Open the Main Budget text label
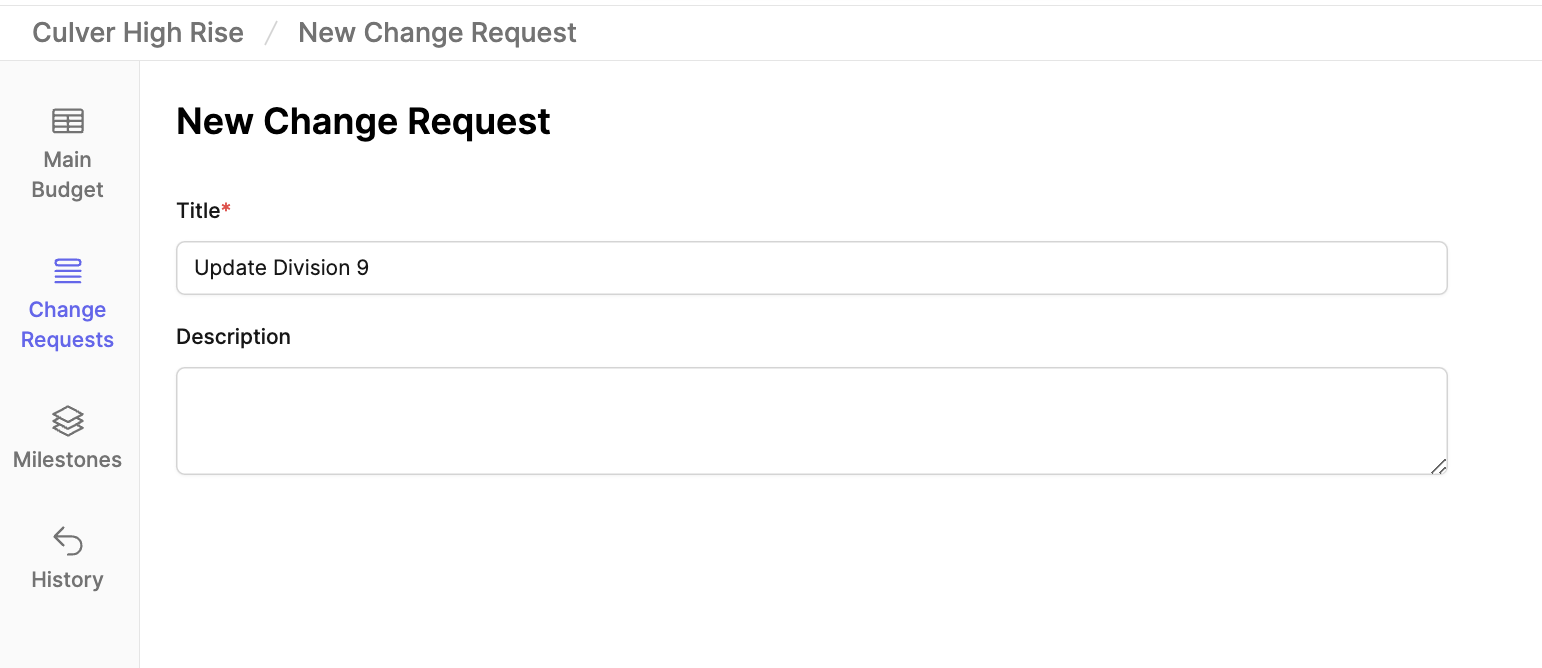This screenshot has height=668, width=1542. tap(67, 175)
